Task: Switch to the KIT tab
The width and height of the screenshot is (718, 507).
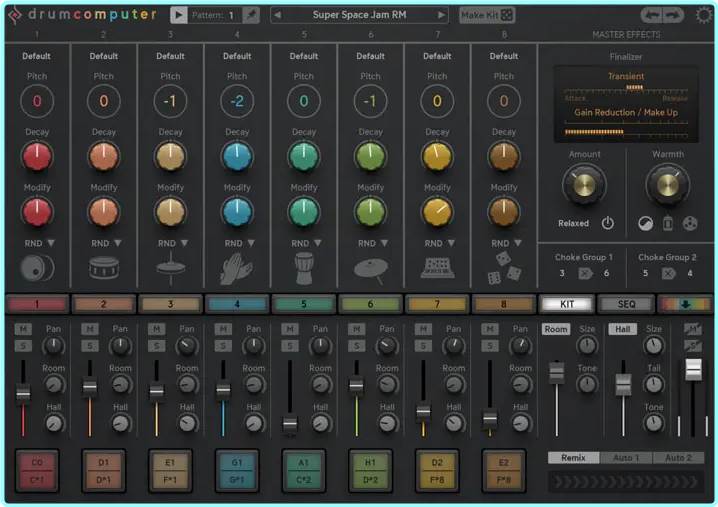Action: 567,304
